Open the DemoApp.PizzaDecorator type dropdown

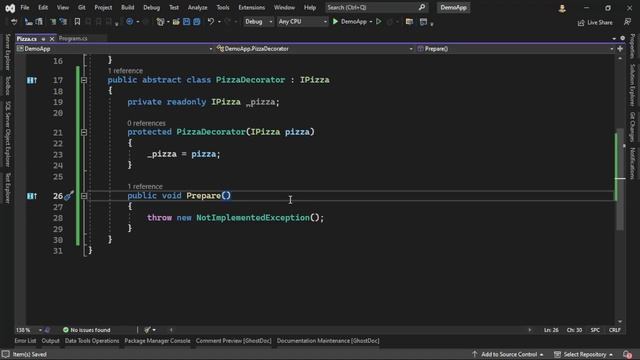(x=314, y=49)
